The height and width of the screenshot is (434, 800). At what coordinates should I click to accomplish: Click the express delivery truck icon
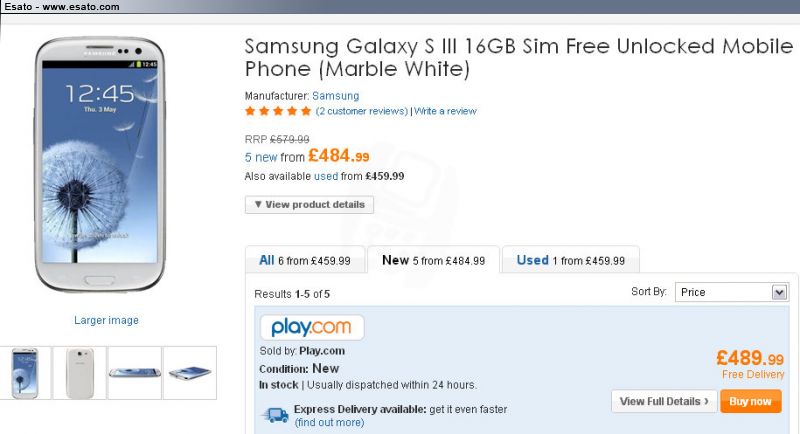[x=276, y=415]
